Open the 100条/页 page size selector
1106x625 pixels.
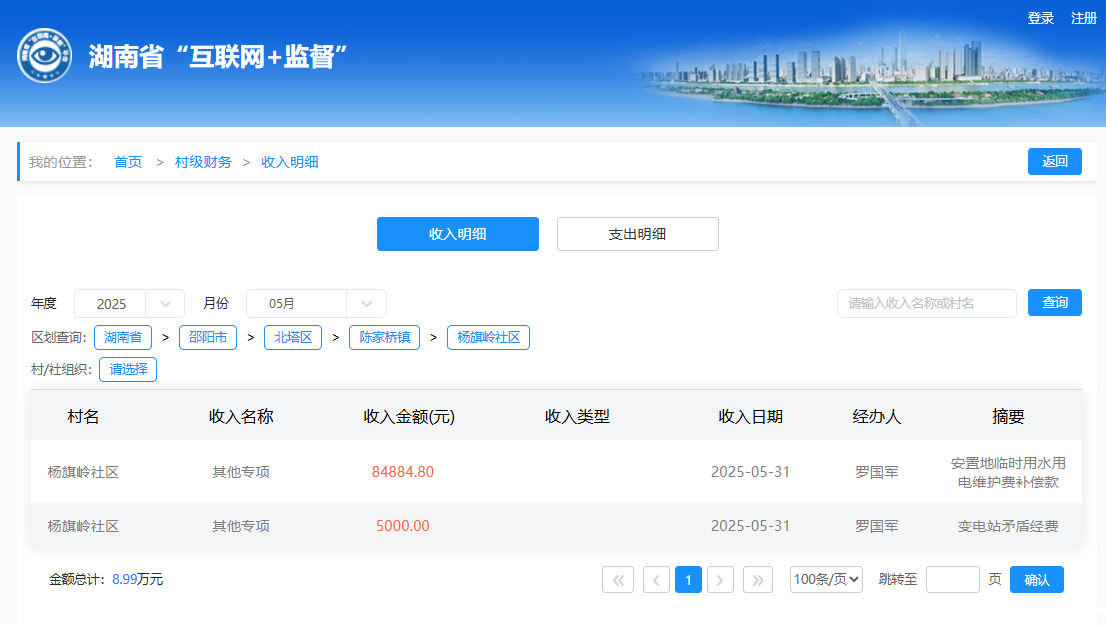click(826, 580)
